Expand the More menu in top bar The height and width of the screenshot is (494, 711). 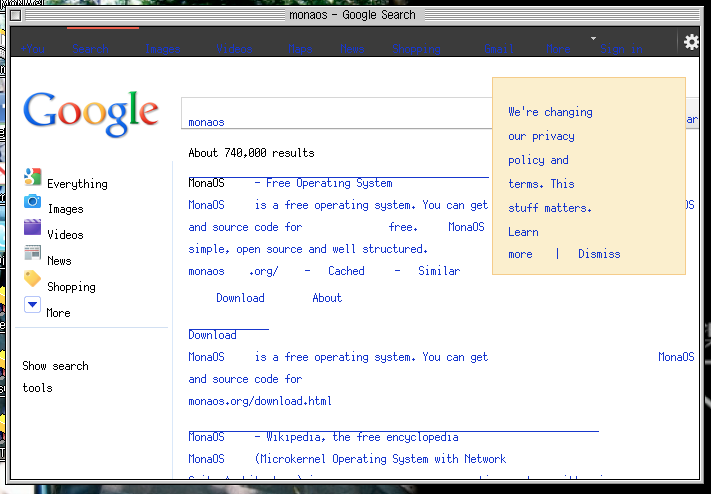click(x=558, y=49)
